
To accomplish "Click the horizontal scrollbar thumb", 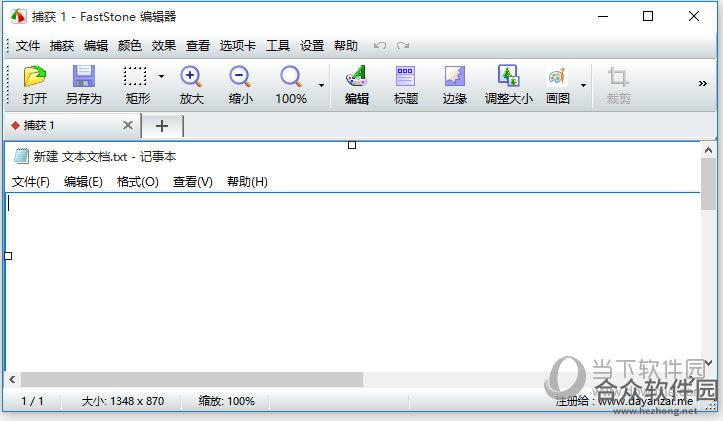I will [x=192, y=379].
